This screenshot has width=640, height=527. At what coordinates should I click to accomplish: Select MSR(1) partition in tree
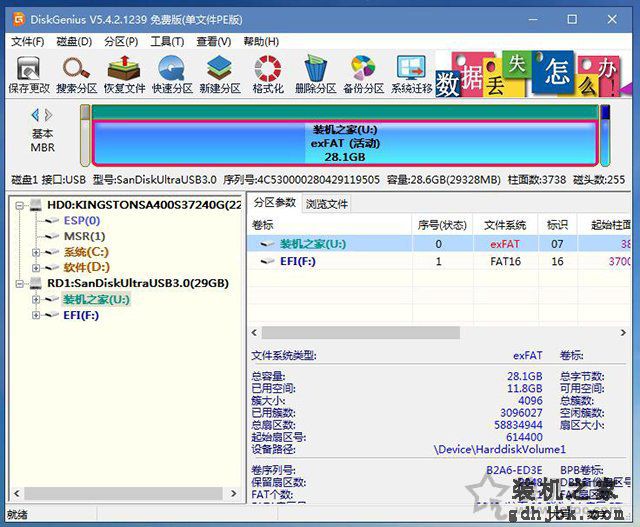tap(84, 236)
